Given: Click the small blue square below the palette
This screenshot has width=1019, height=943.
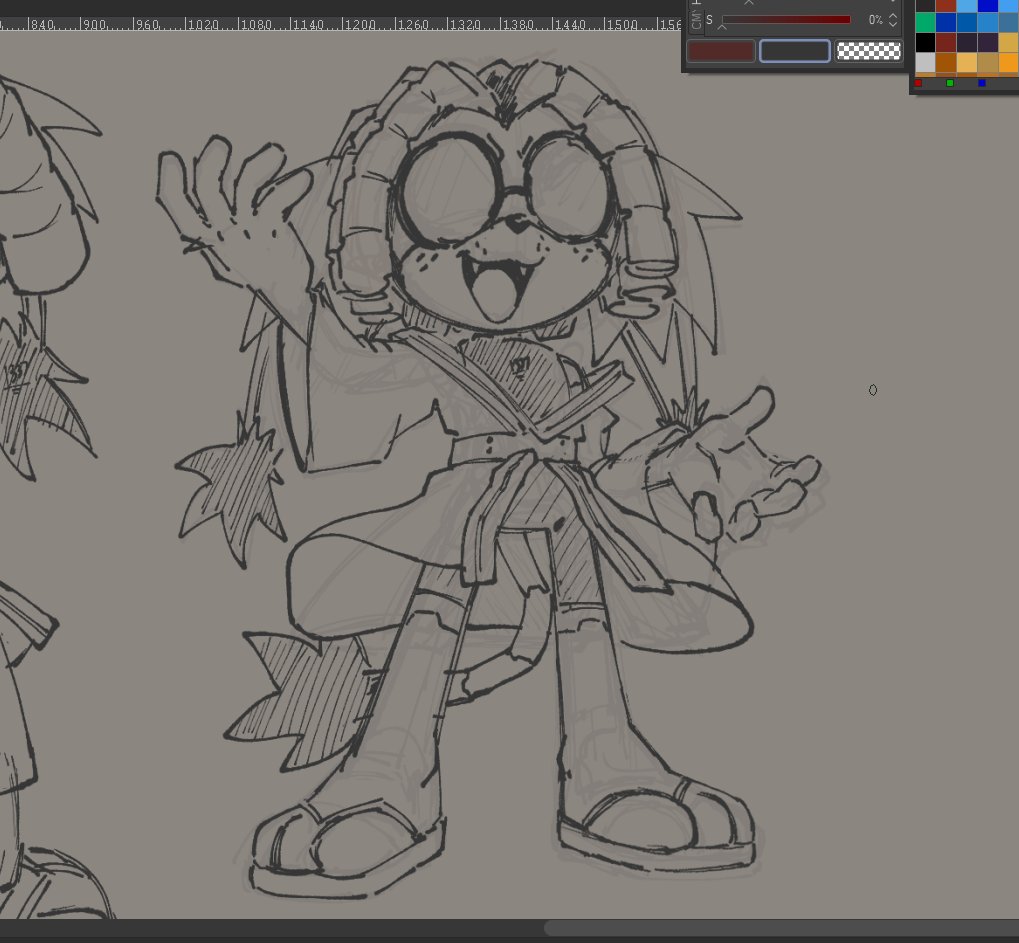Looking at the screenshot, I should point(982,83).
